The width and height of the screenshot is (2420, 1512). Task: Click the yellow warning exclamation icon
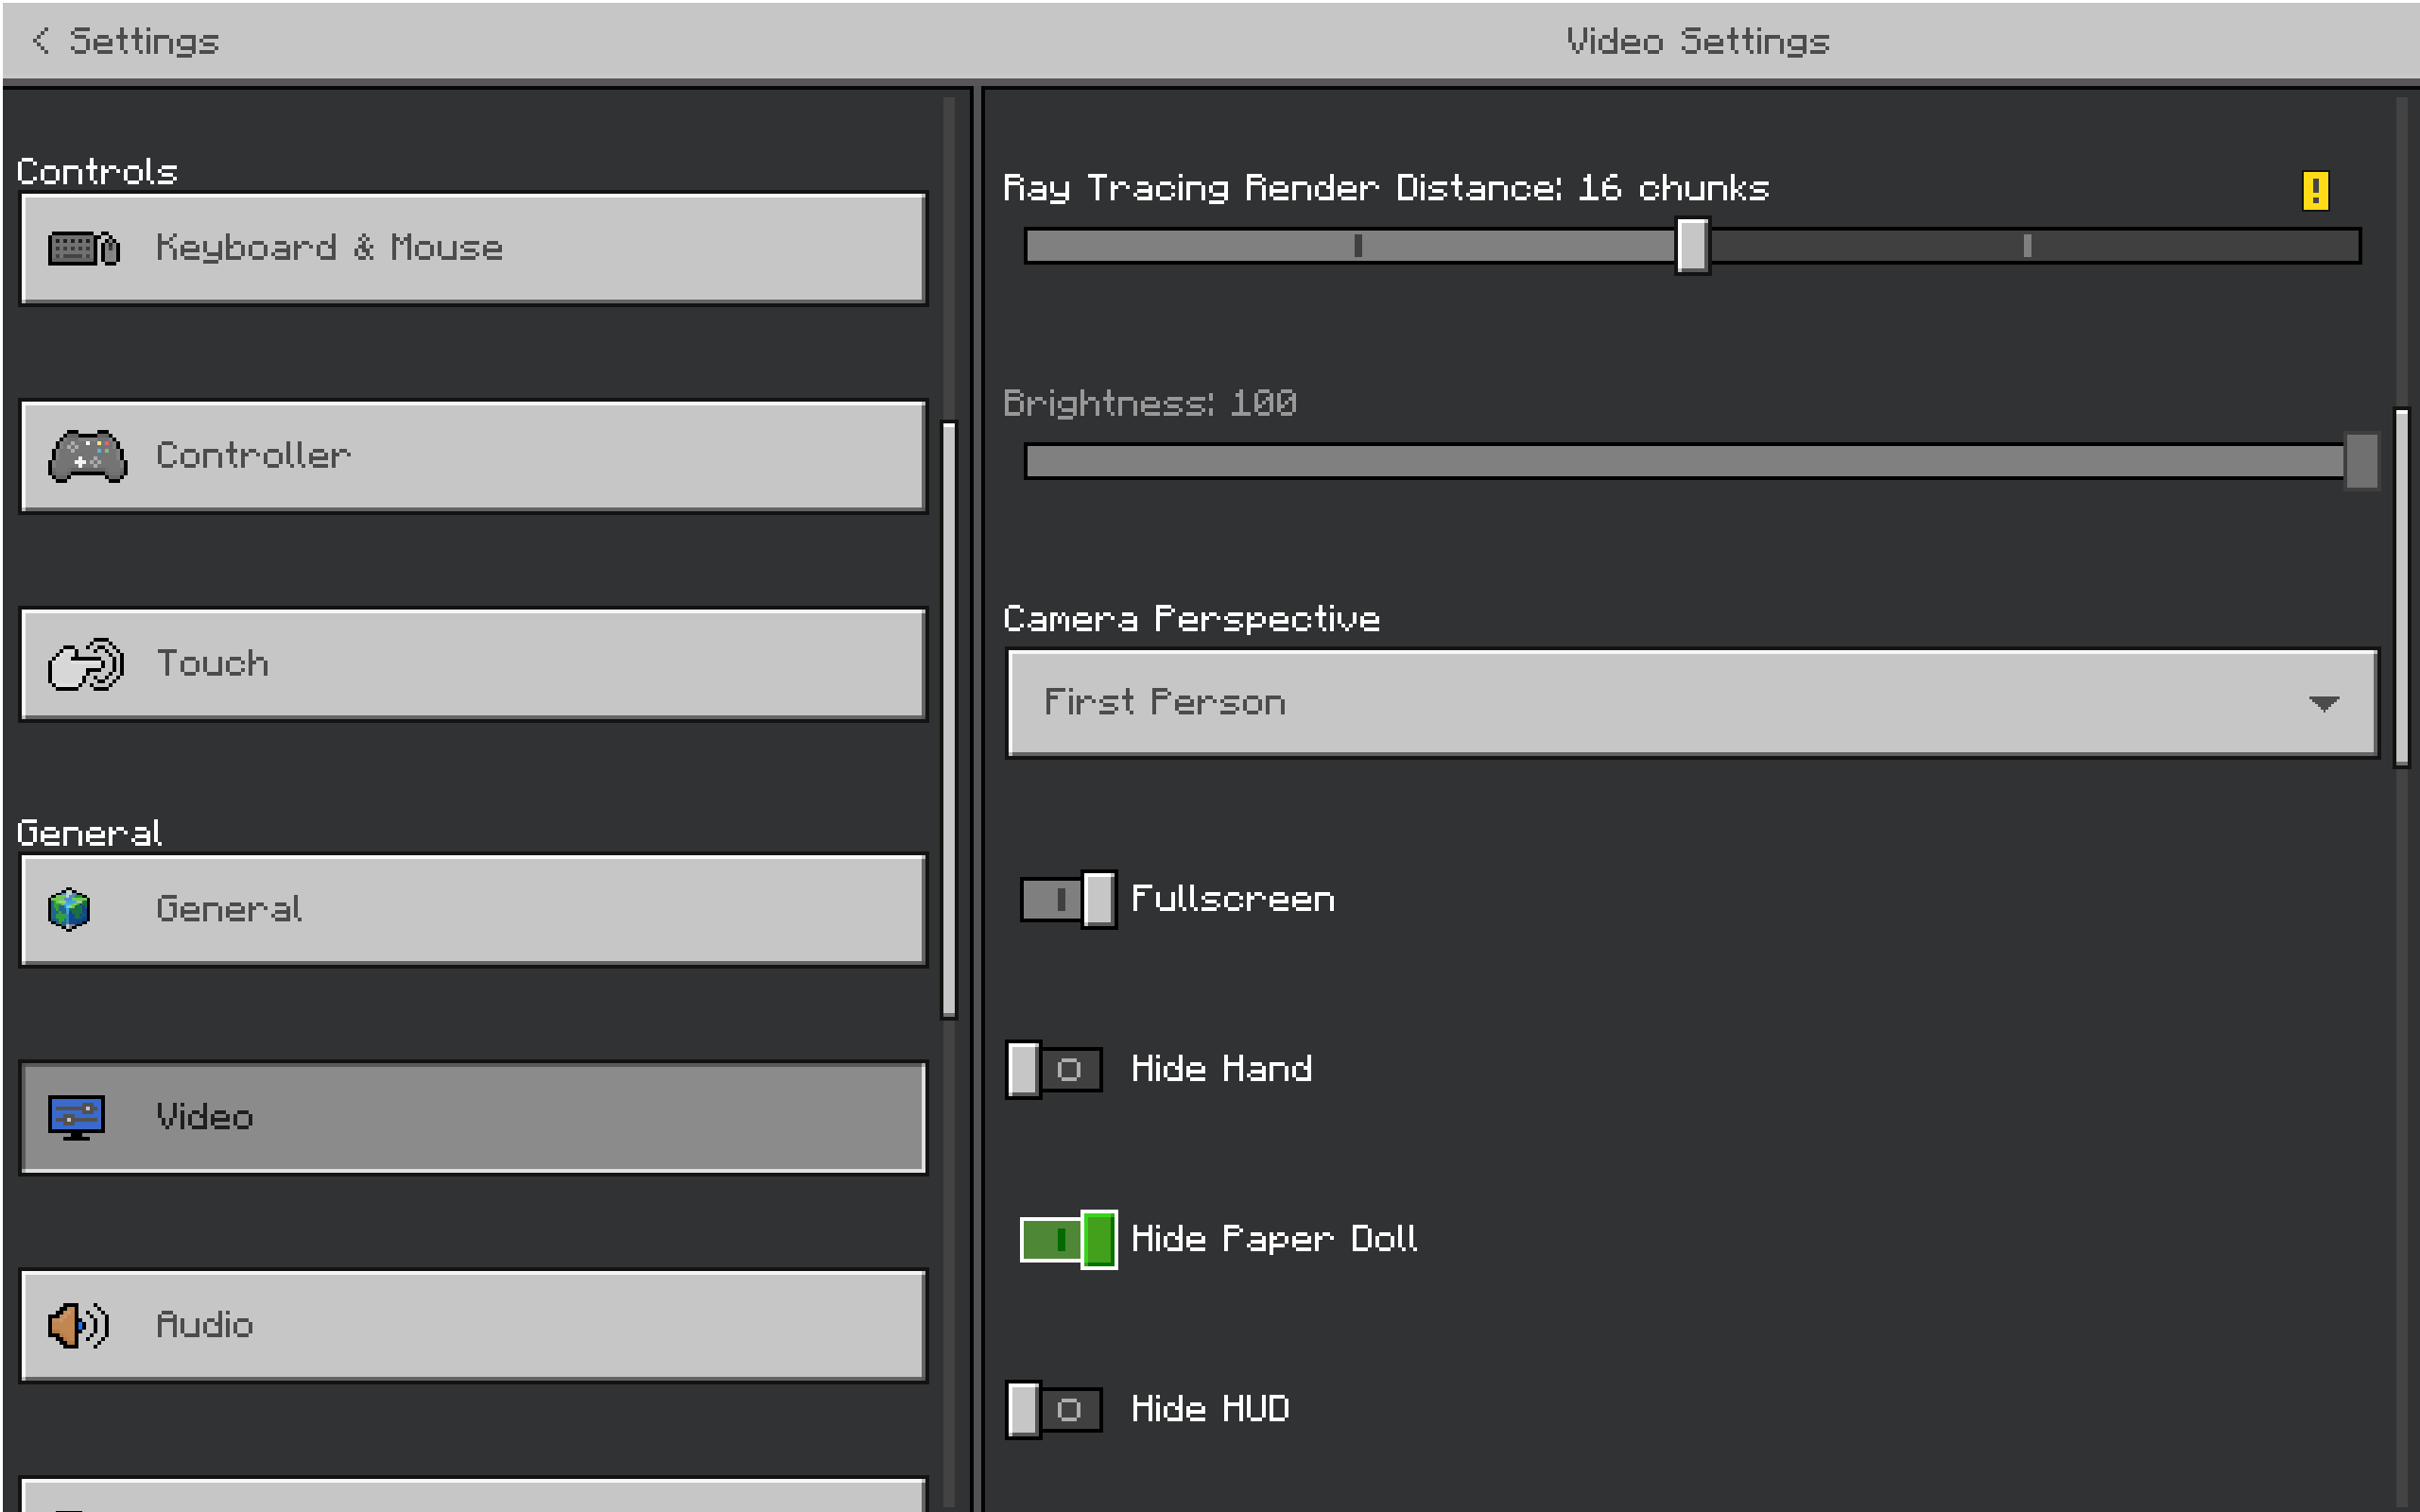click(x=2315, y=190)
